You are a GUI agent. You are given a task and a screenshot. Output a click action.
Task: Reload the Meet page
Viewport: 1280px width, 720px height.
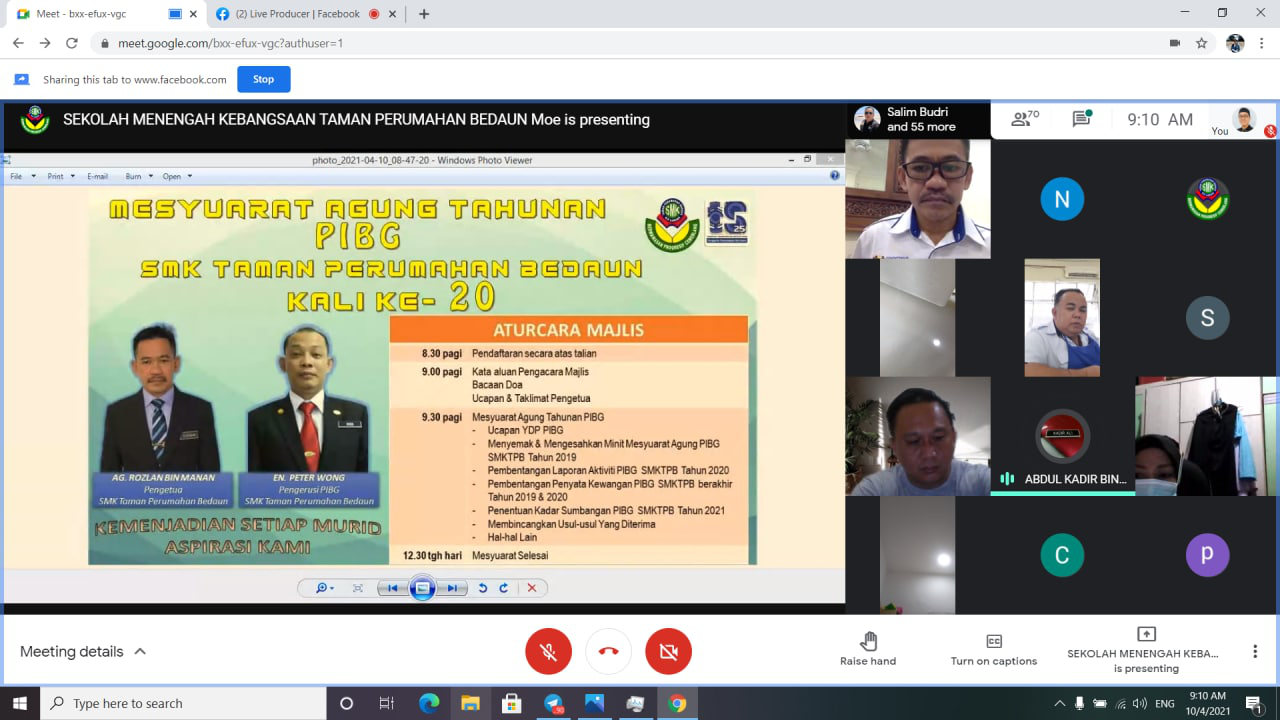point(72,43)
